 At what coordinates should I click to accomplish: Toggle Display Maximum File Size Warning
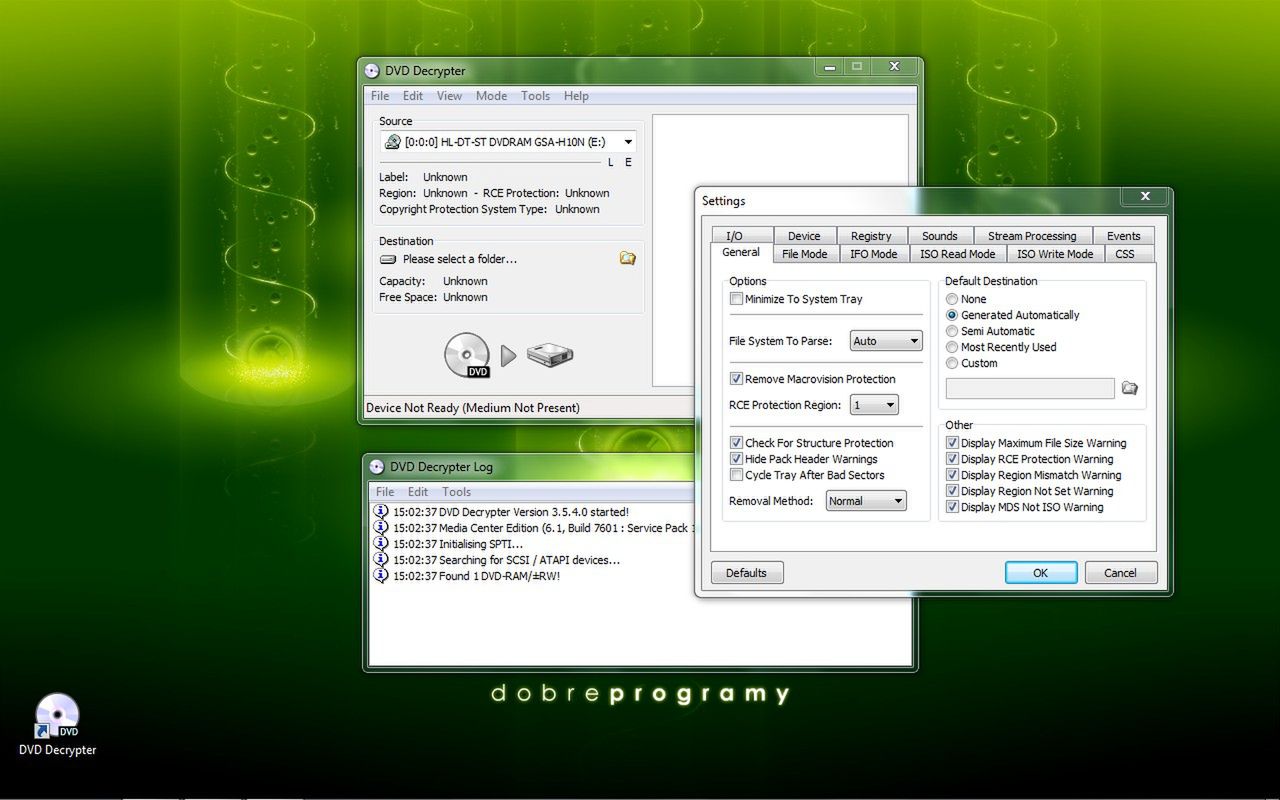(x=953, y=443)
